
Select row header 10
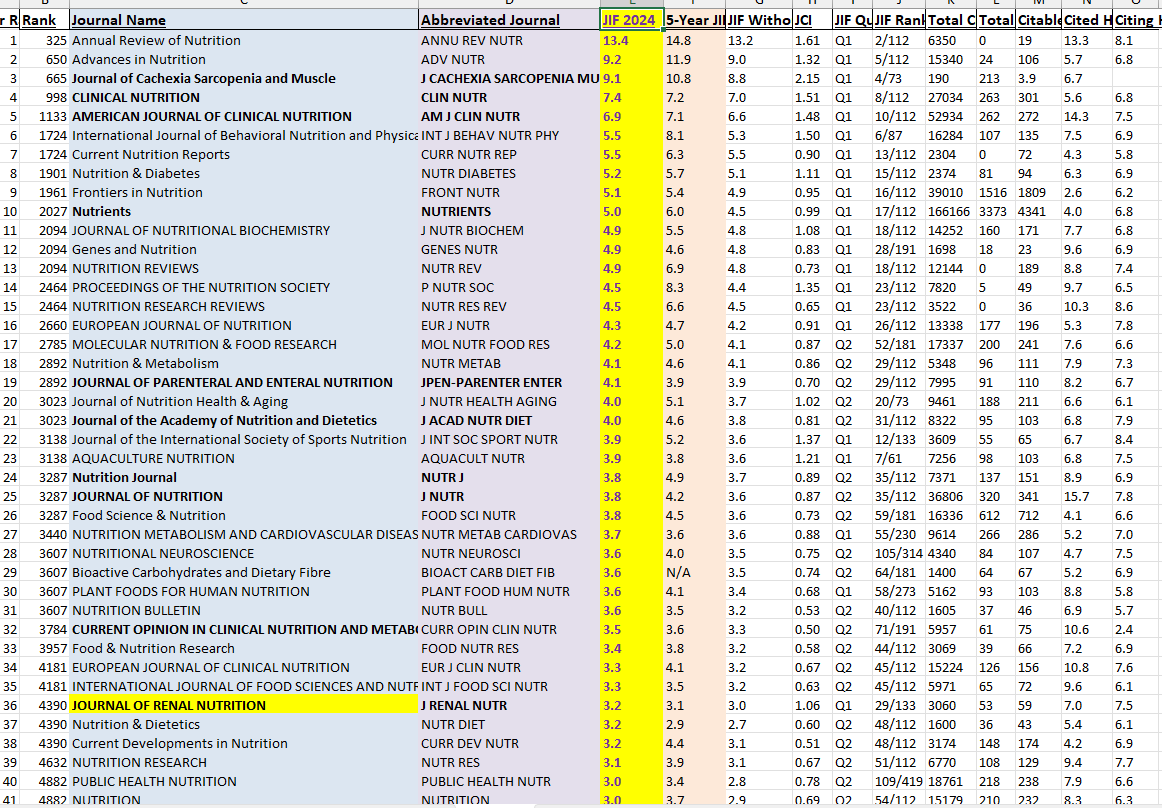click(10, 211)
